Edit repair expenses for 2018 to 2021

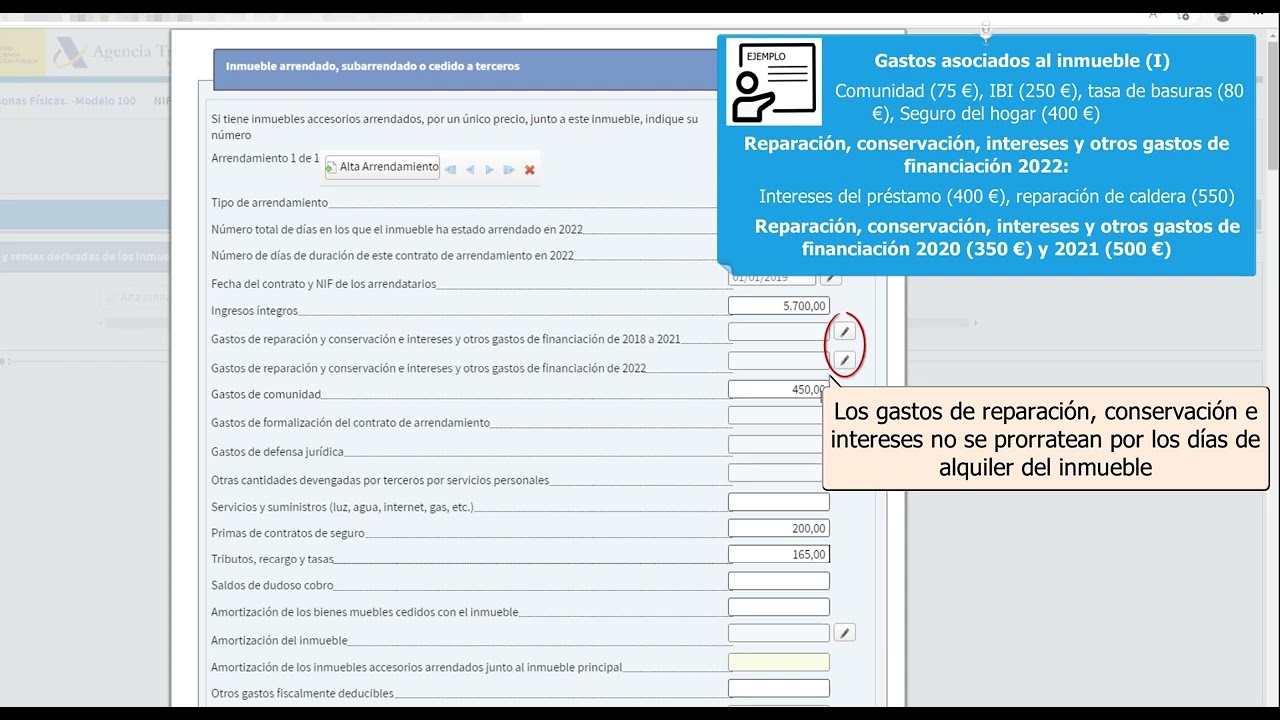tap(844, 332)
